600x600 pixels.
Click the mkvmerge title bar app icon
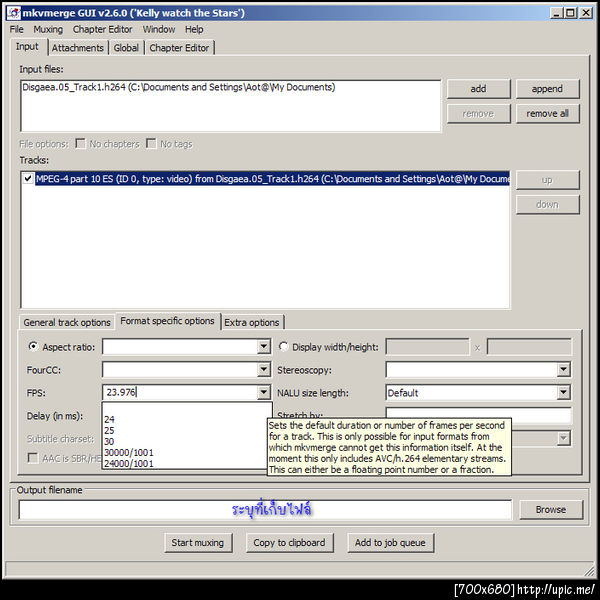pos(14,13)
